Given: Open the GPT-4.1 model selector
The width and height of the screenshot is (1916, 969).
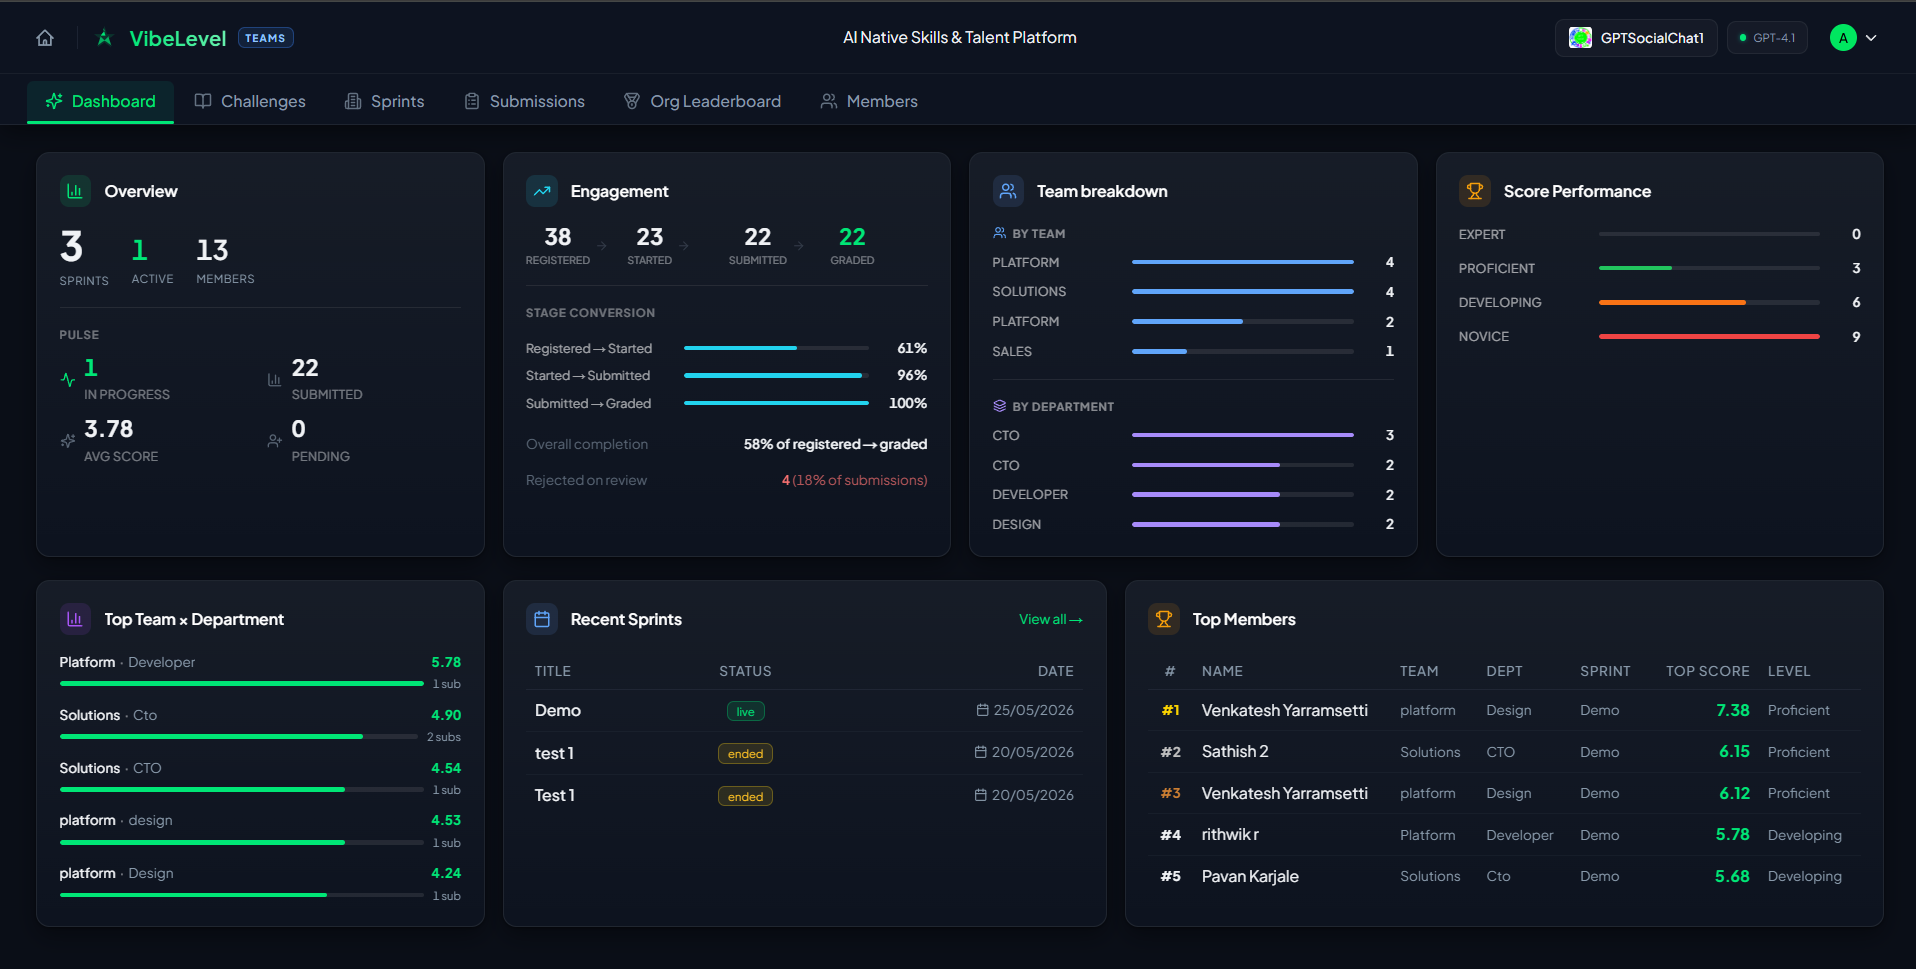Looking at the screenshot, I should point(1767,38).
